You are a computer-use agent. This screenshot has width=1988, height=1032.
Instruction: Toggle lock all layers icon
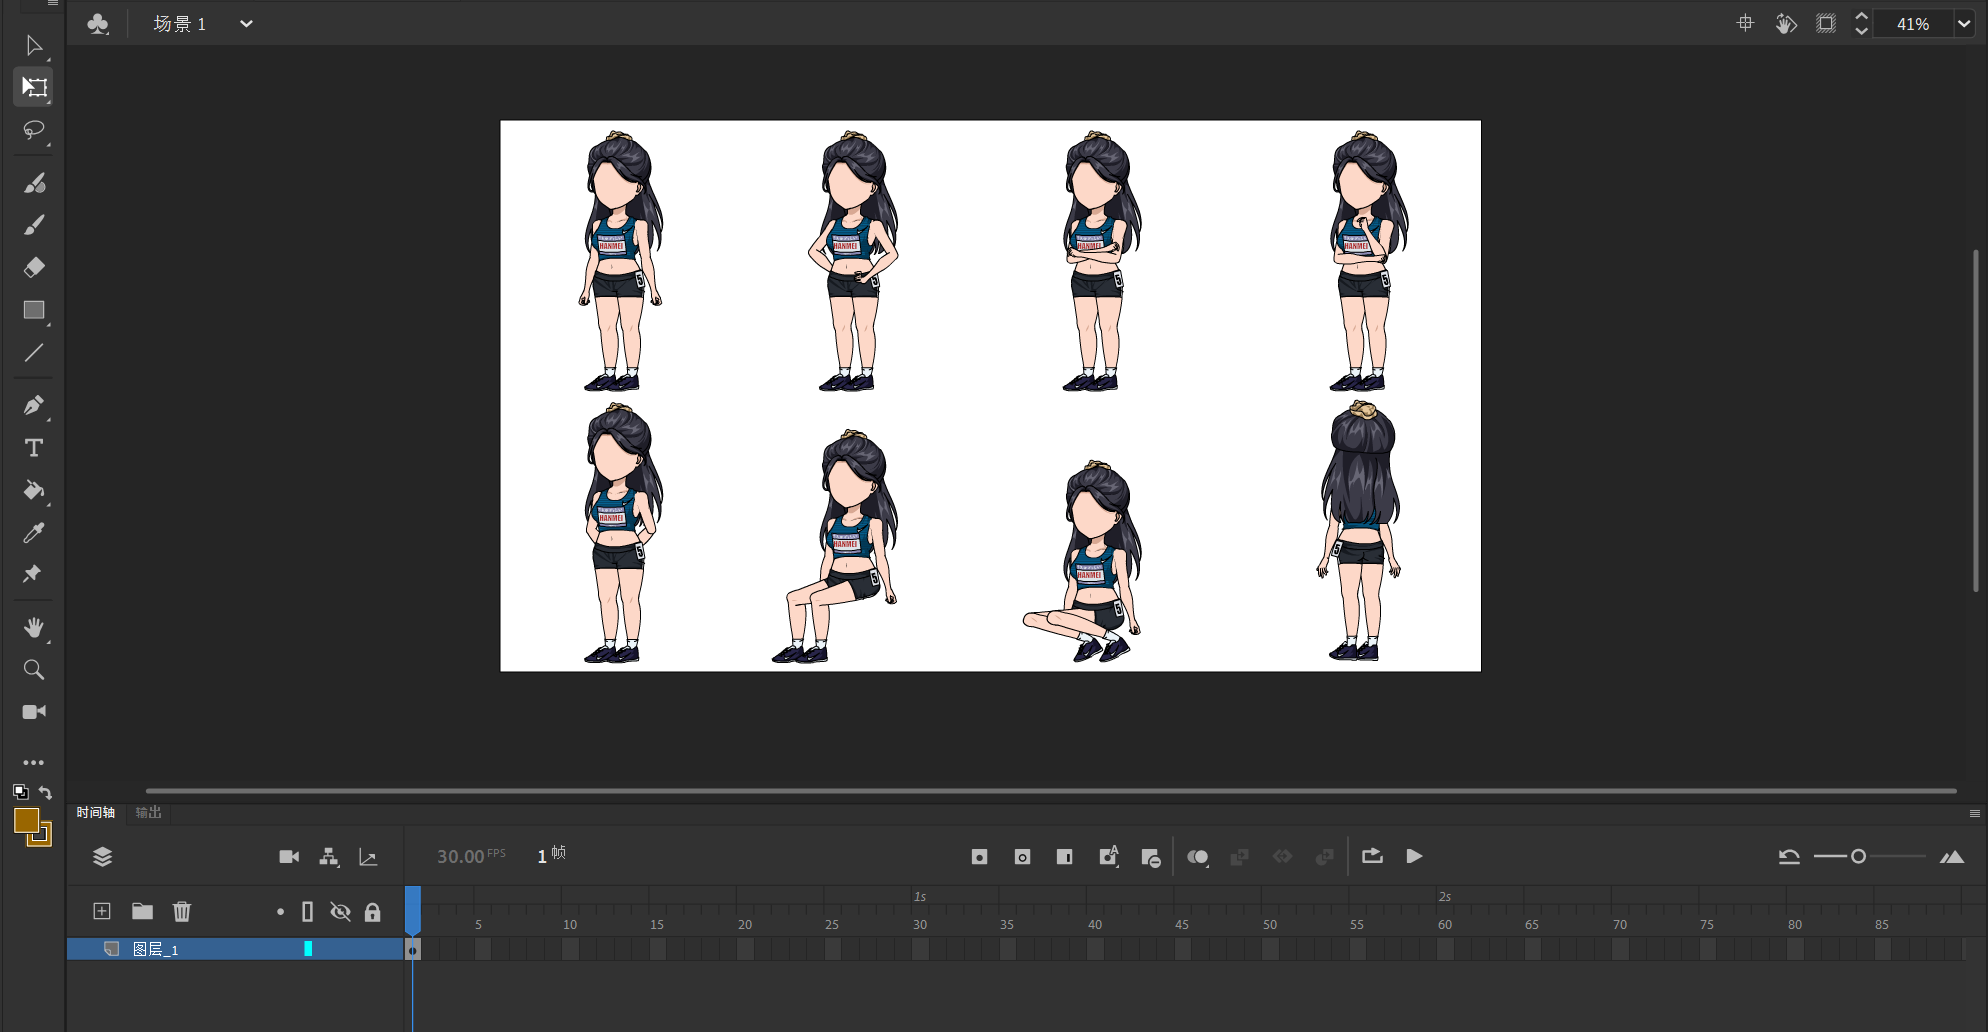(372, 911)
